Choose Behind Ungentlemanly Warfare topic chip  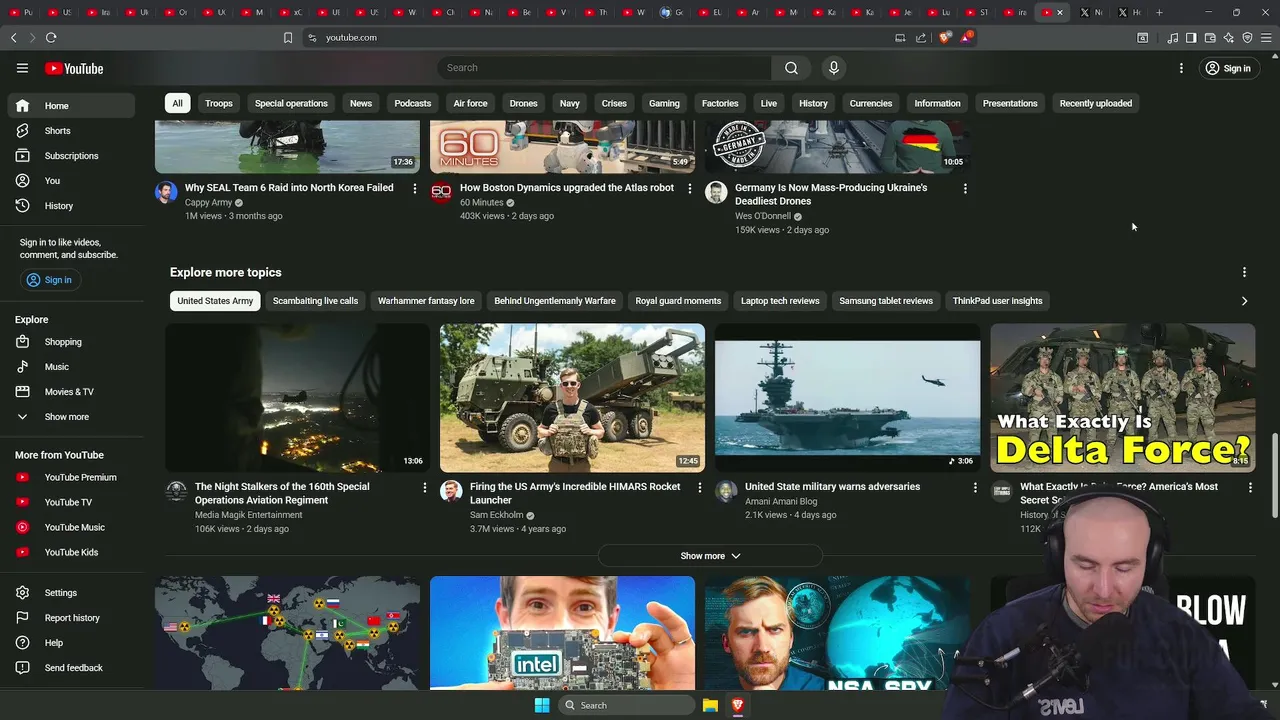point(555,301)
